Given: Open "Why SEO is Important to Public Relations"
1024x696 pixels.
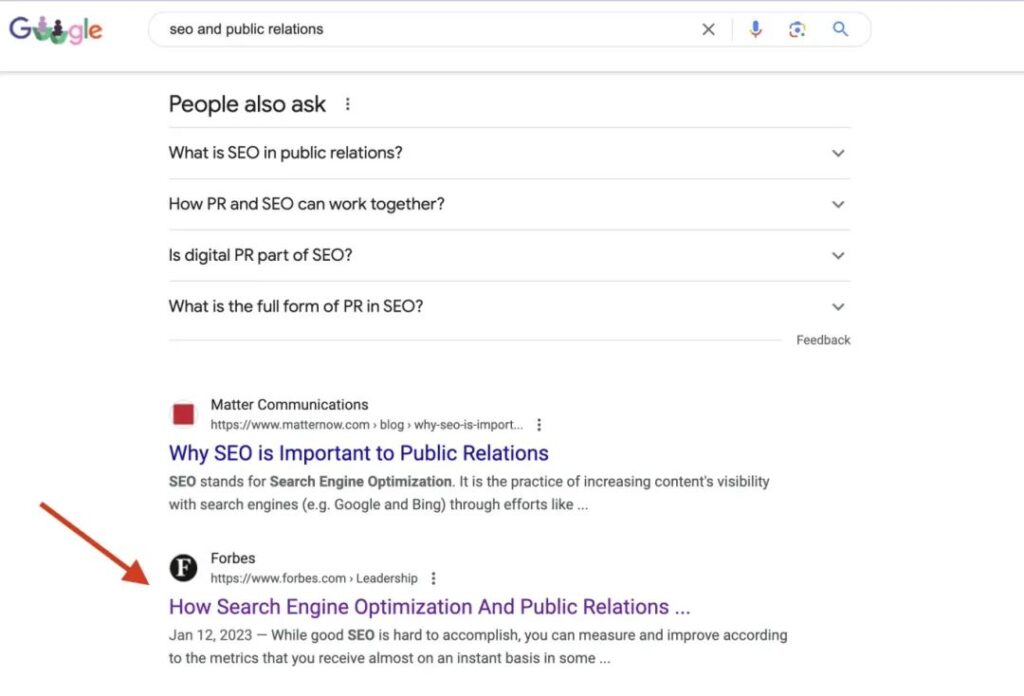Looking at the screenshot, I should (x=358, y=453).
